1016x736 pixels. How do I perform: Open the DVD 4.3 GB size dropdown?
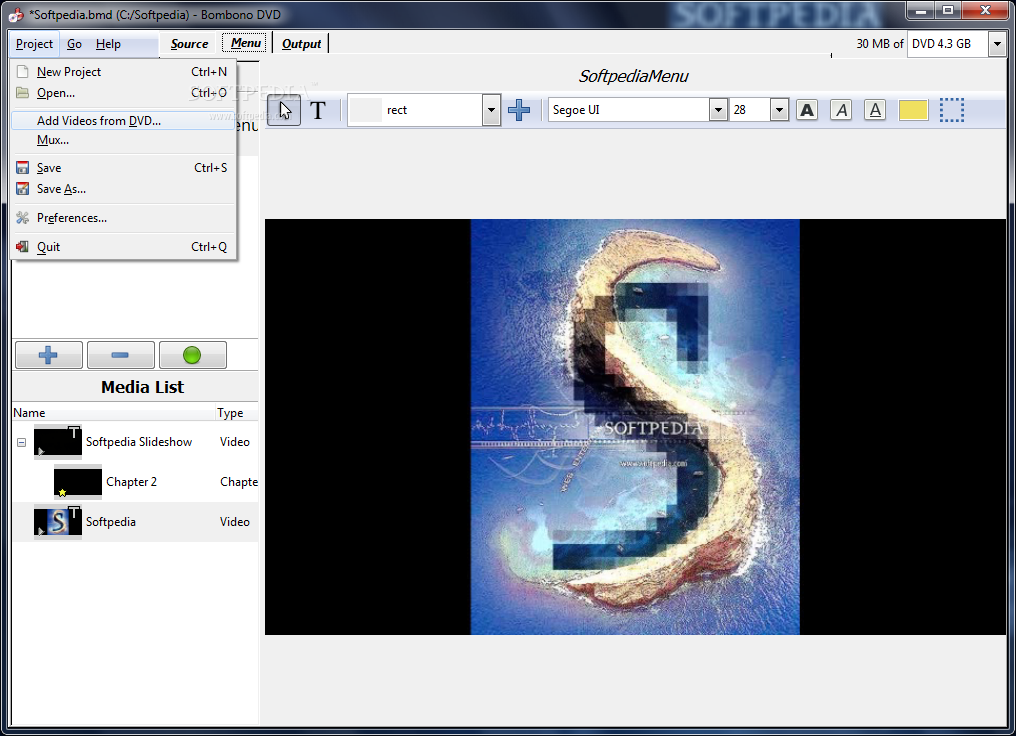tap(997, 44)
